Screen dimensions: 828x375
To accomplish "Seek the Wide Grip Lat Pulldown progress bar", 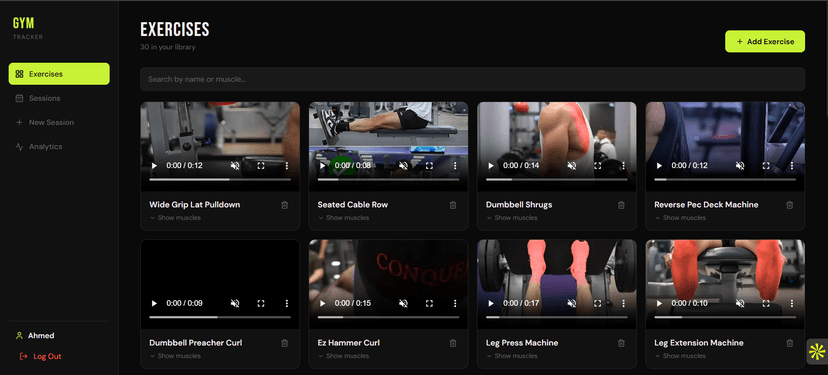I will point(220,180).
